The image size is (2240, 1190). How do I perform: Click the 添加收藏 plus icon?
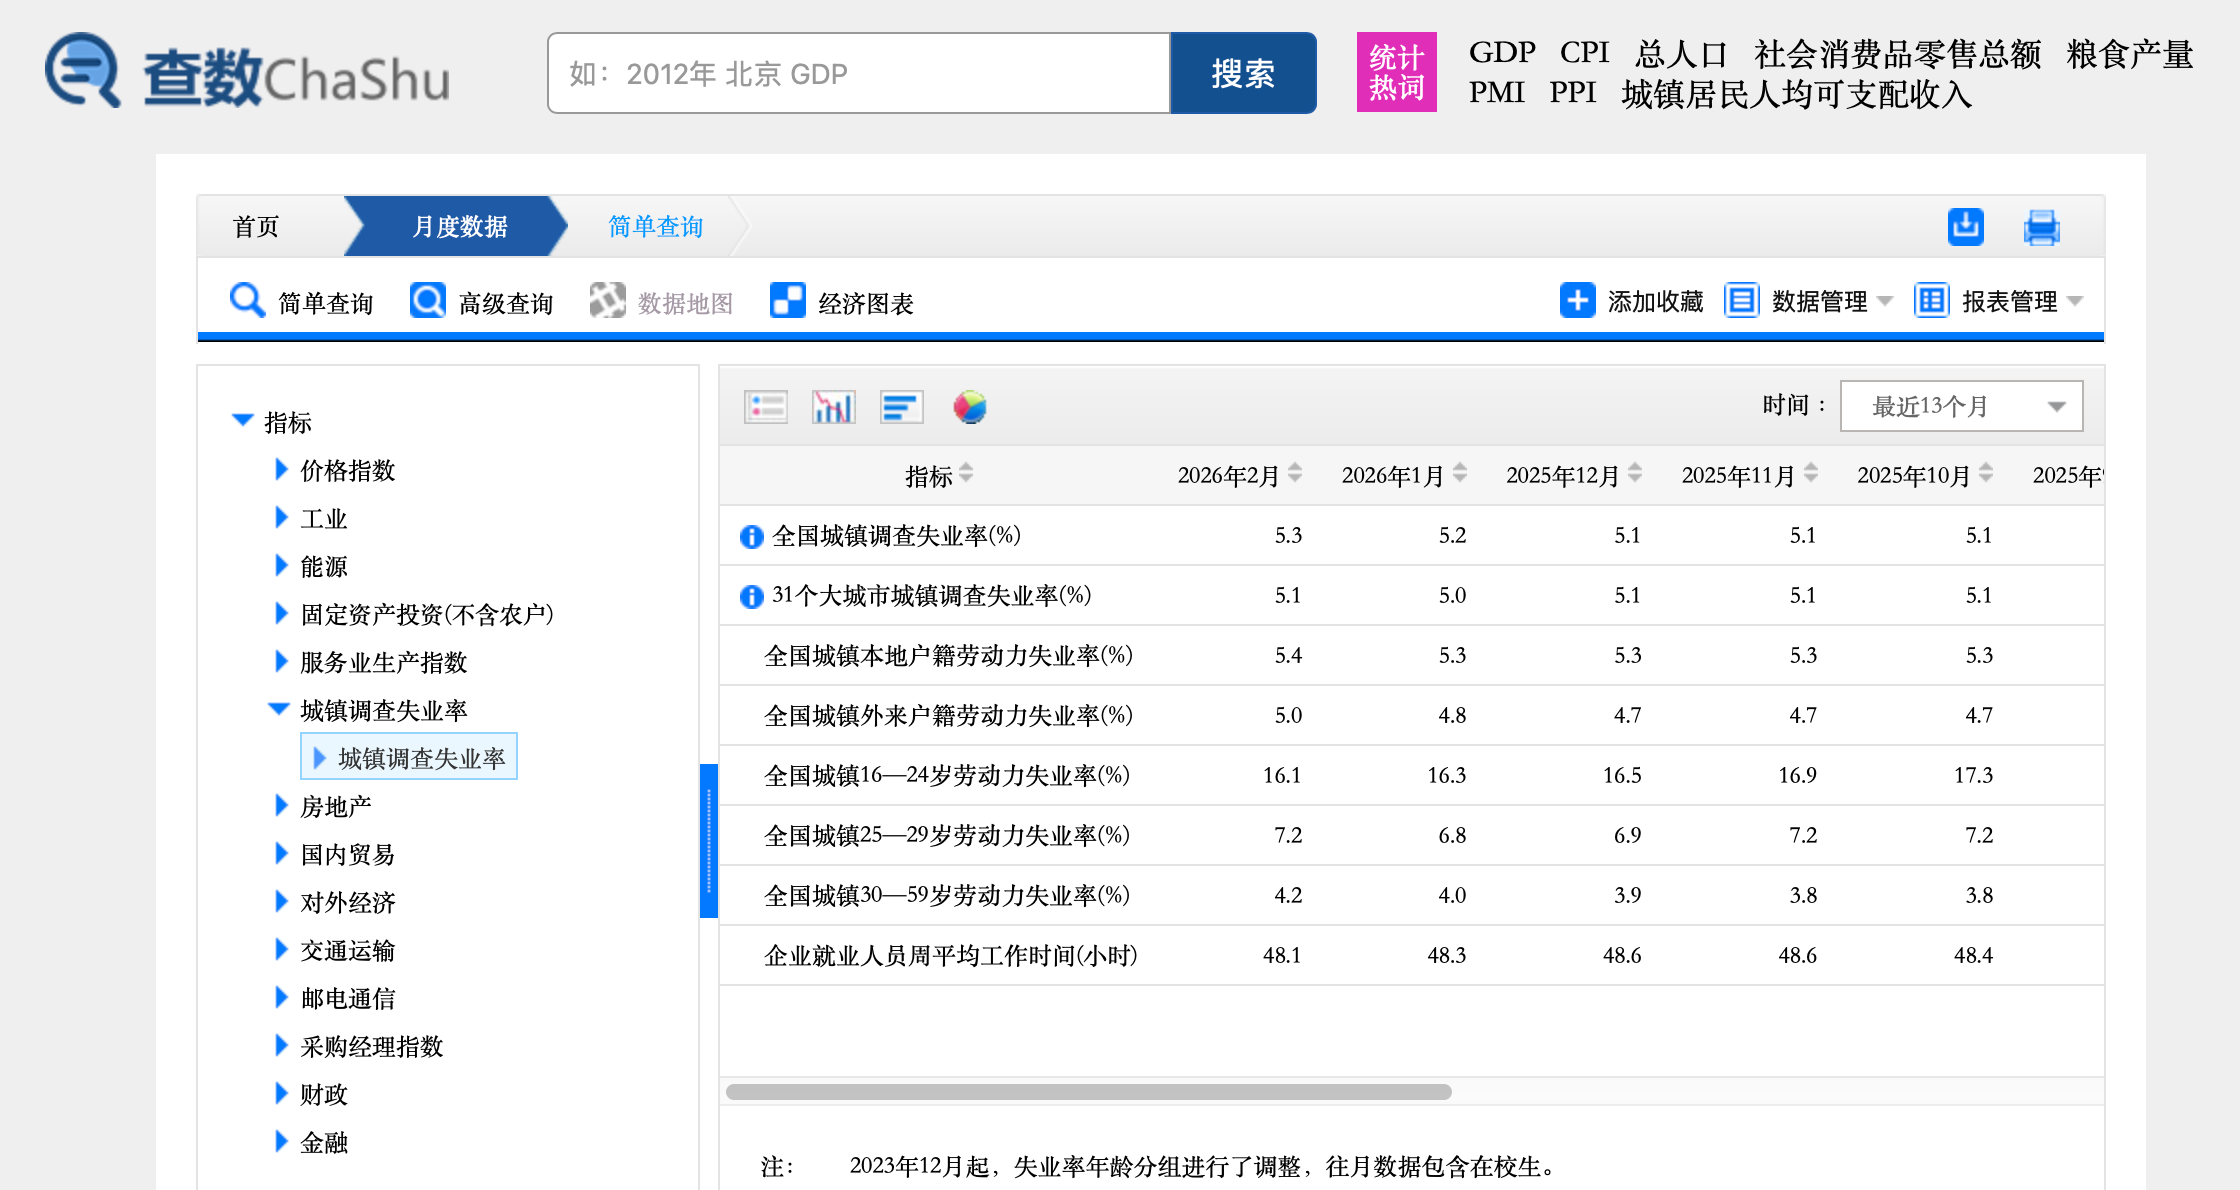click(x=1577, y=301)
